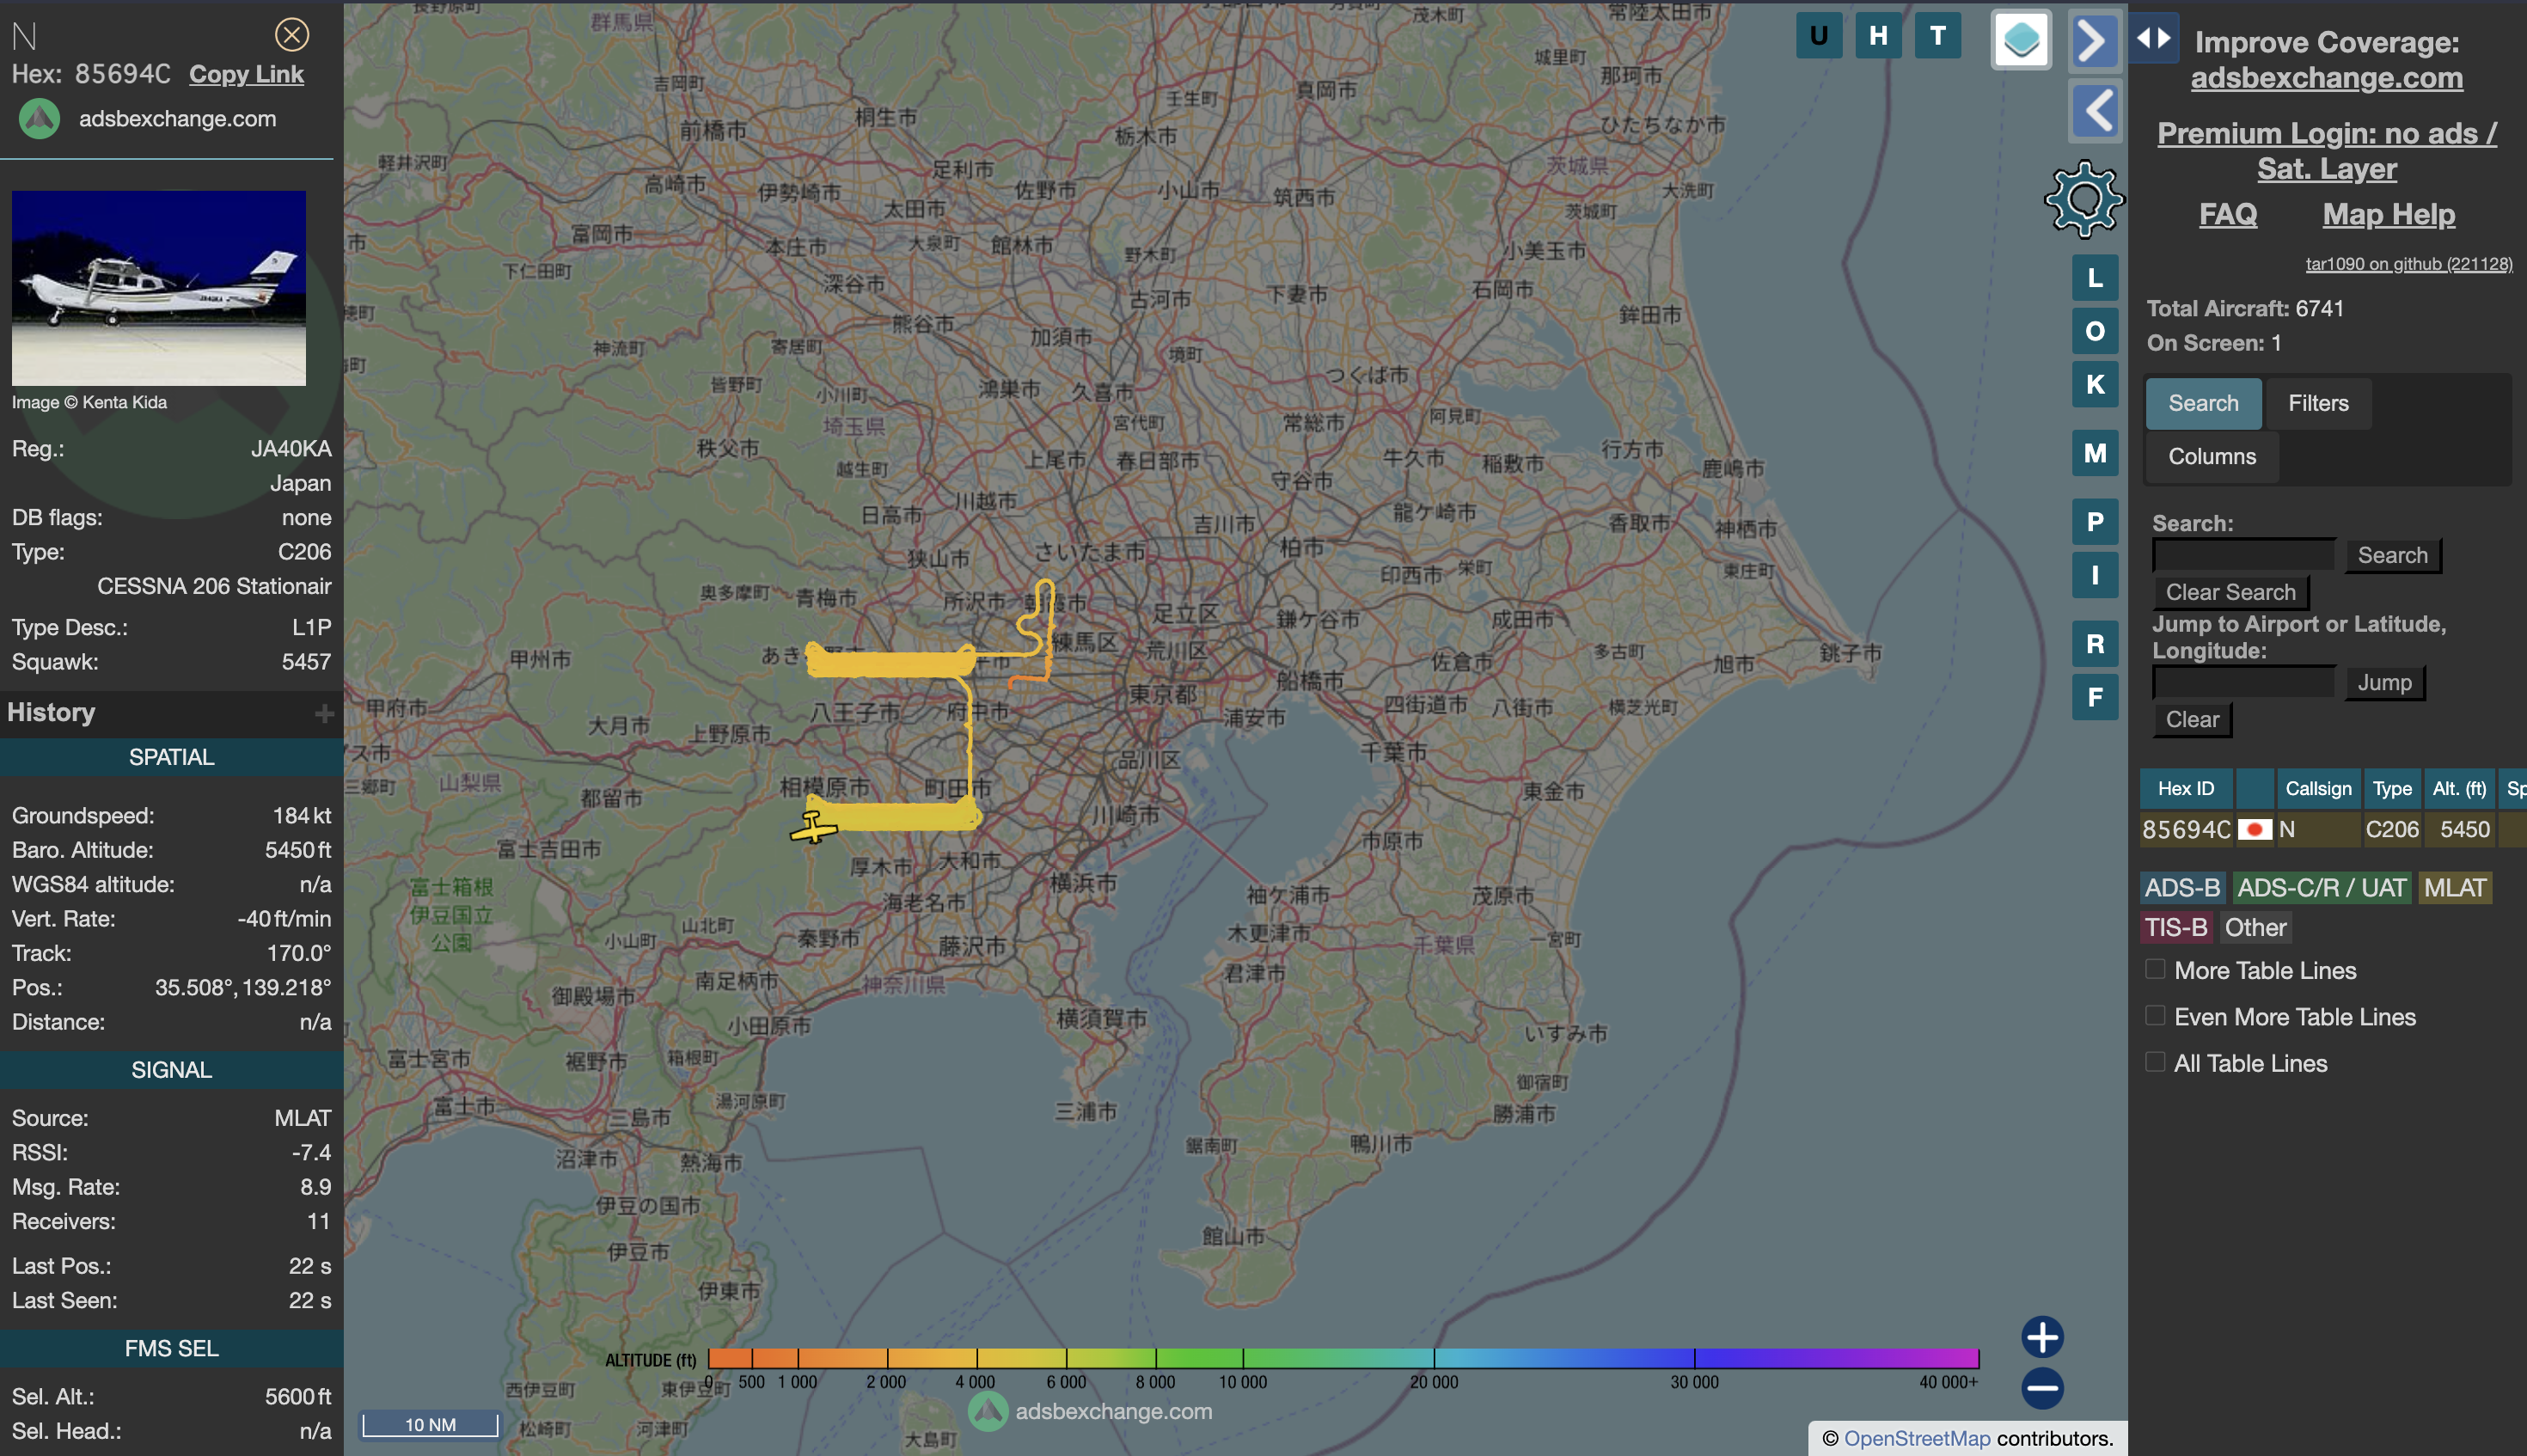Screen dimensions: 2527x1456
Task: Close the selected aircraft info panel
Action: point(291,36)
